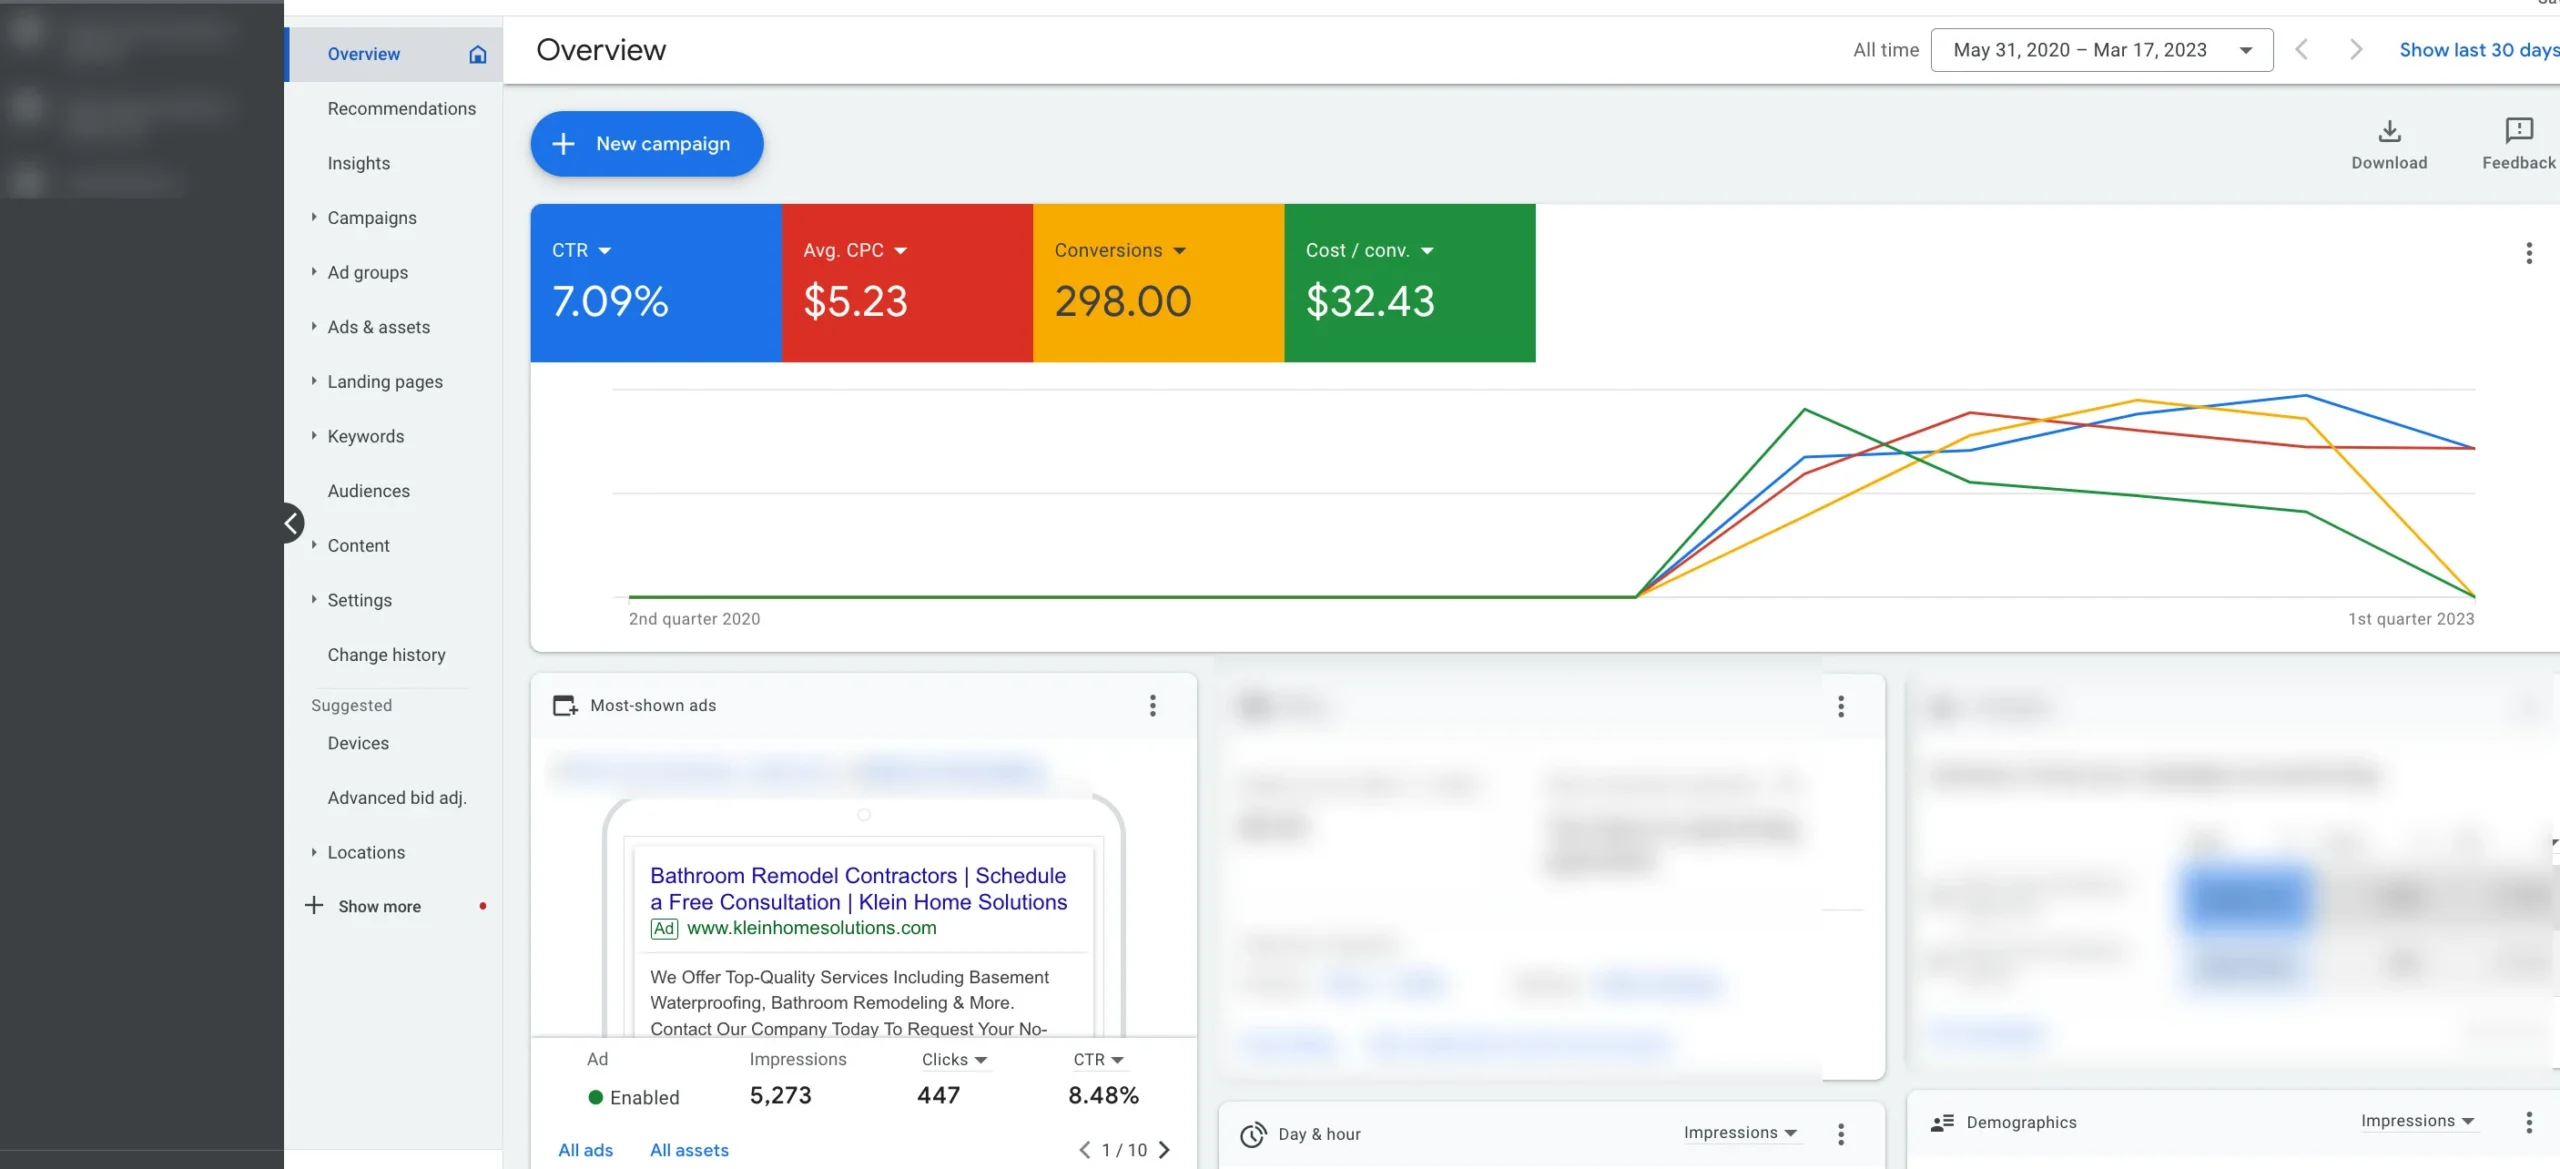Expand the Ad groups menu item
This screenshot has width=2560, height=1169.
point(314,272)
